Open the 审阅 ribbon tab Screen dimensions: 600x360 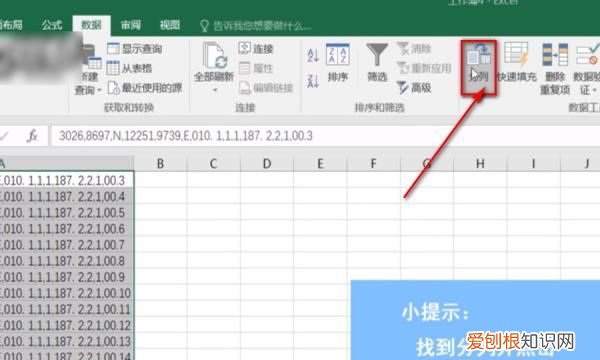point(130,25)
